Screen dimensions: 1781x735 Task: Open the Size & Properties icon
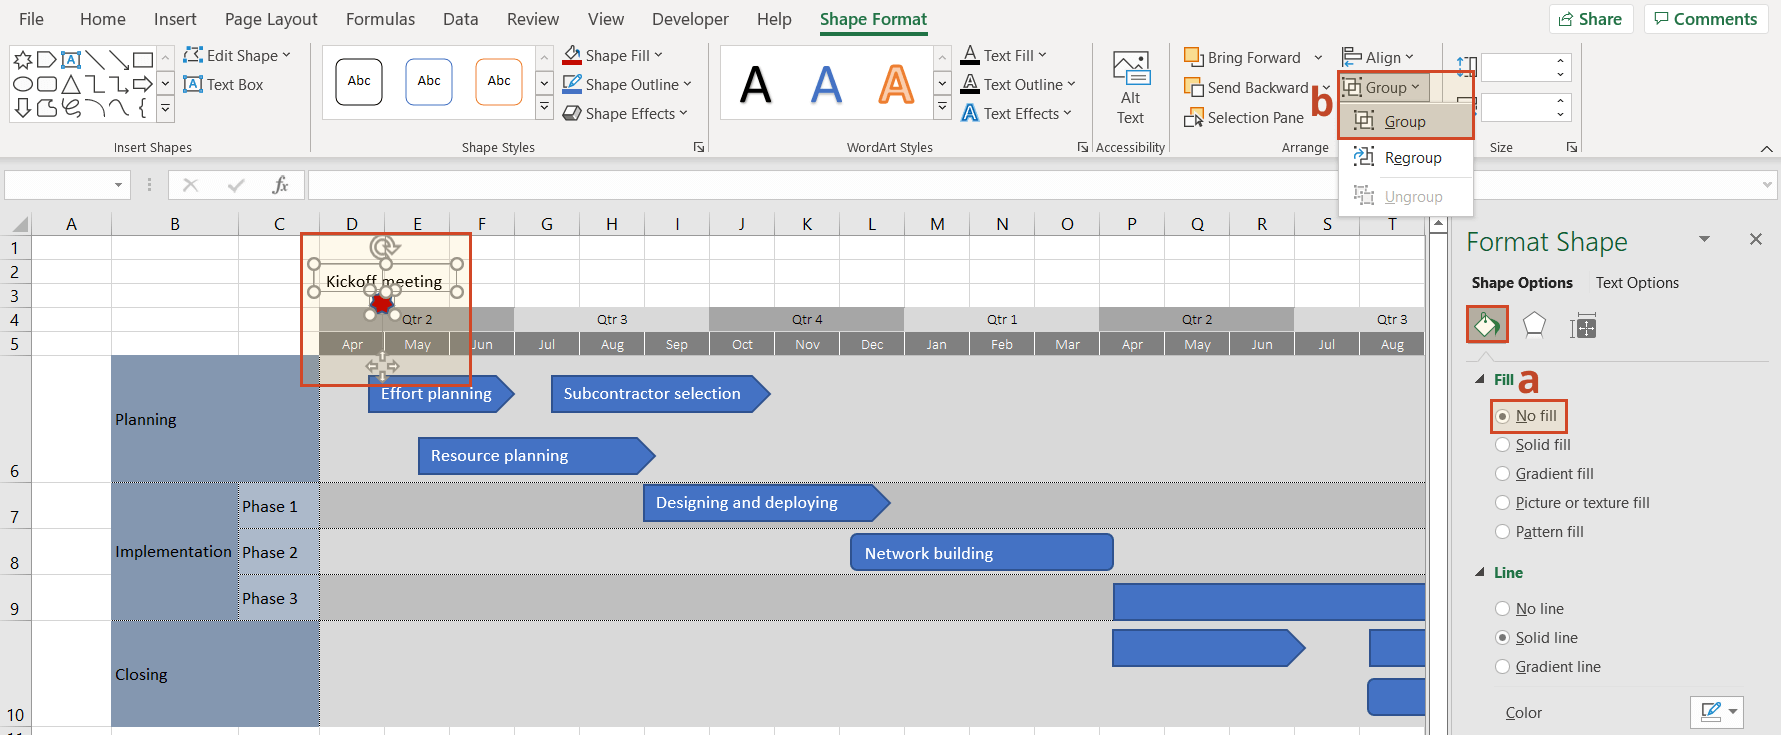tap(1583, 326)
